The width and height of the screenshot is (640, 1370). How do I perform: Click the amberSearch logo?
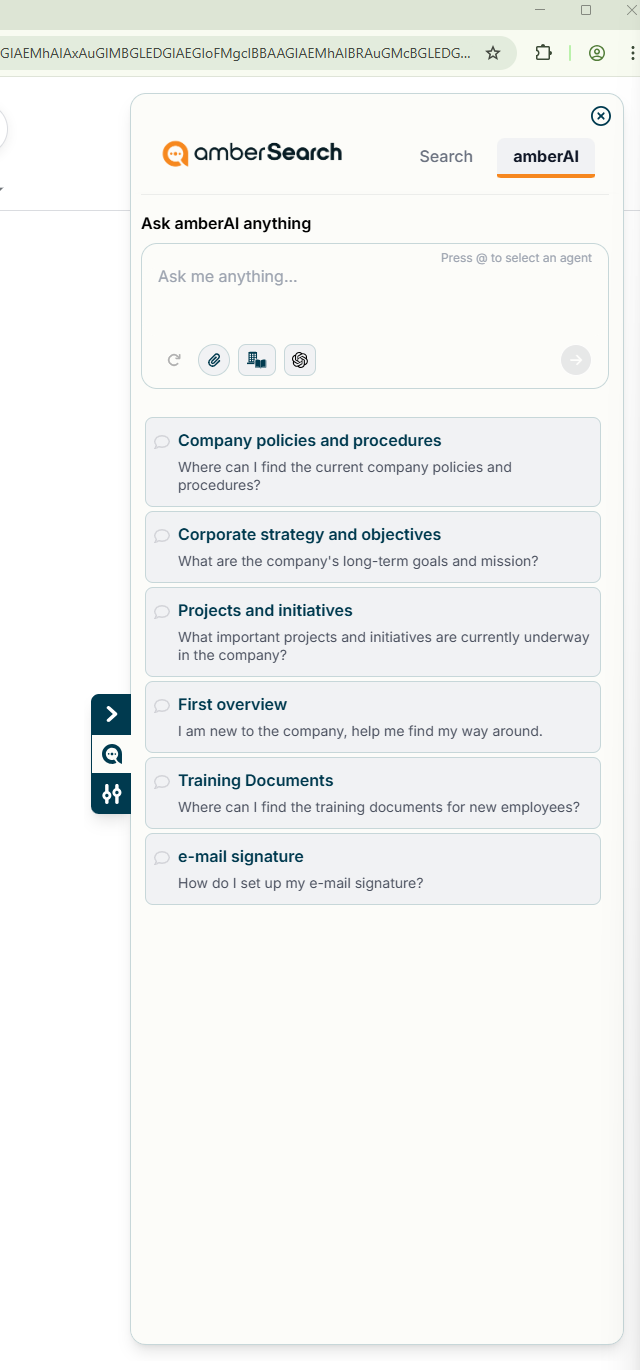point(252,153)
